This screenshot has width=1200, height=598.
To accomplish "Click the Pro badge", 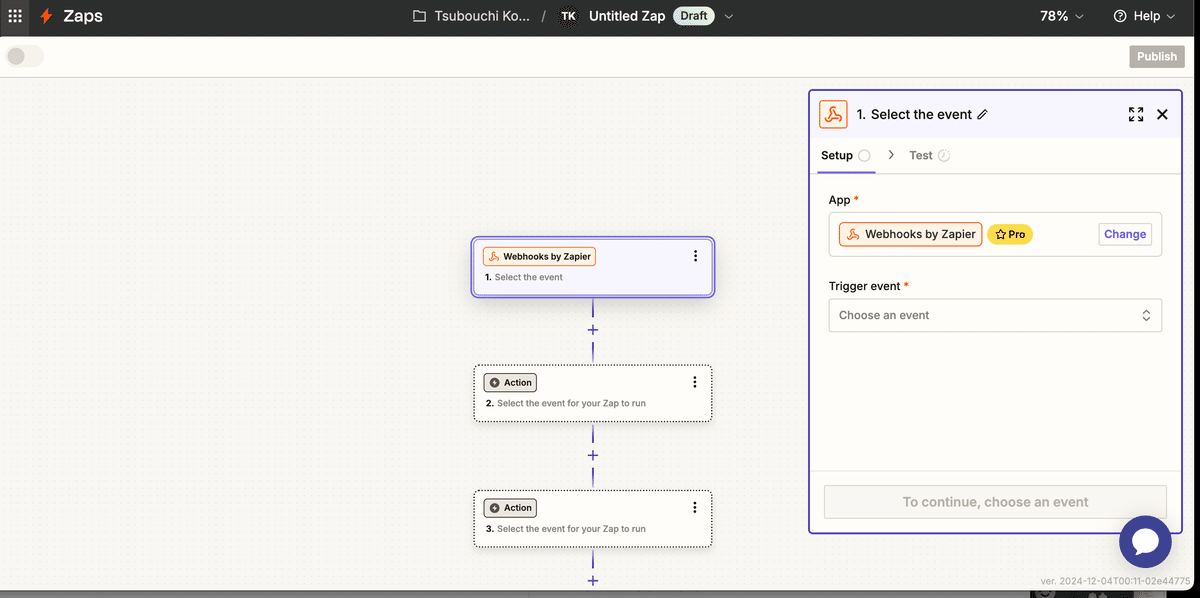I will point(1010,234).
